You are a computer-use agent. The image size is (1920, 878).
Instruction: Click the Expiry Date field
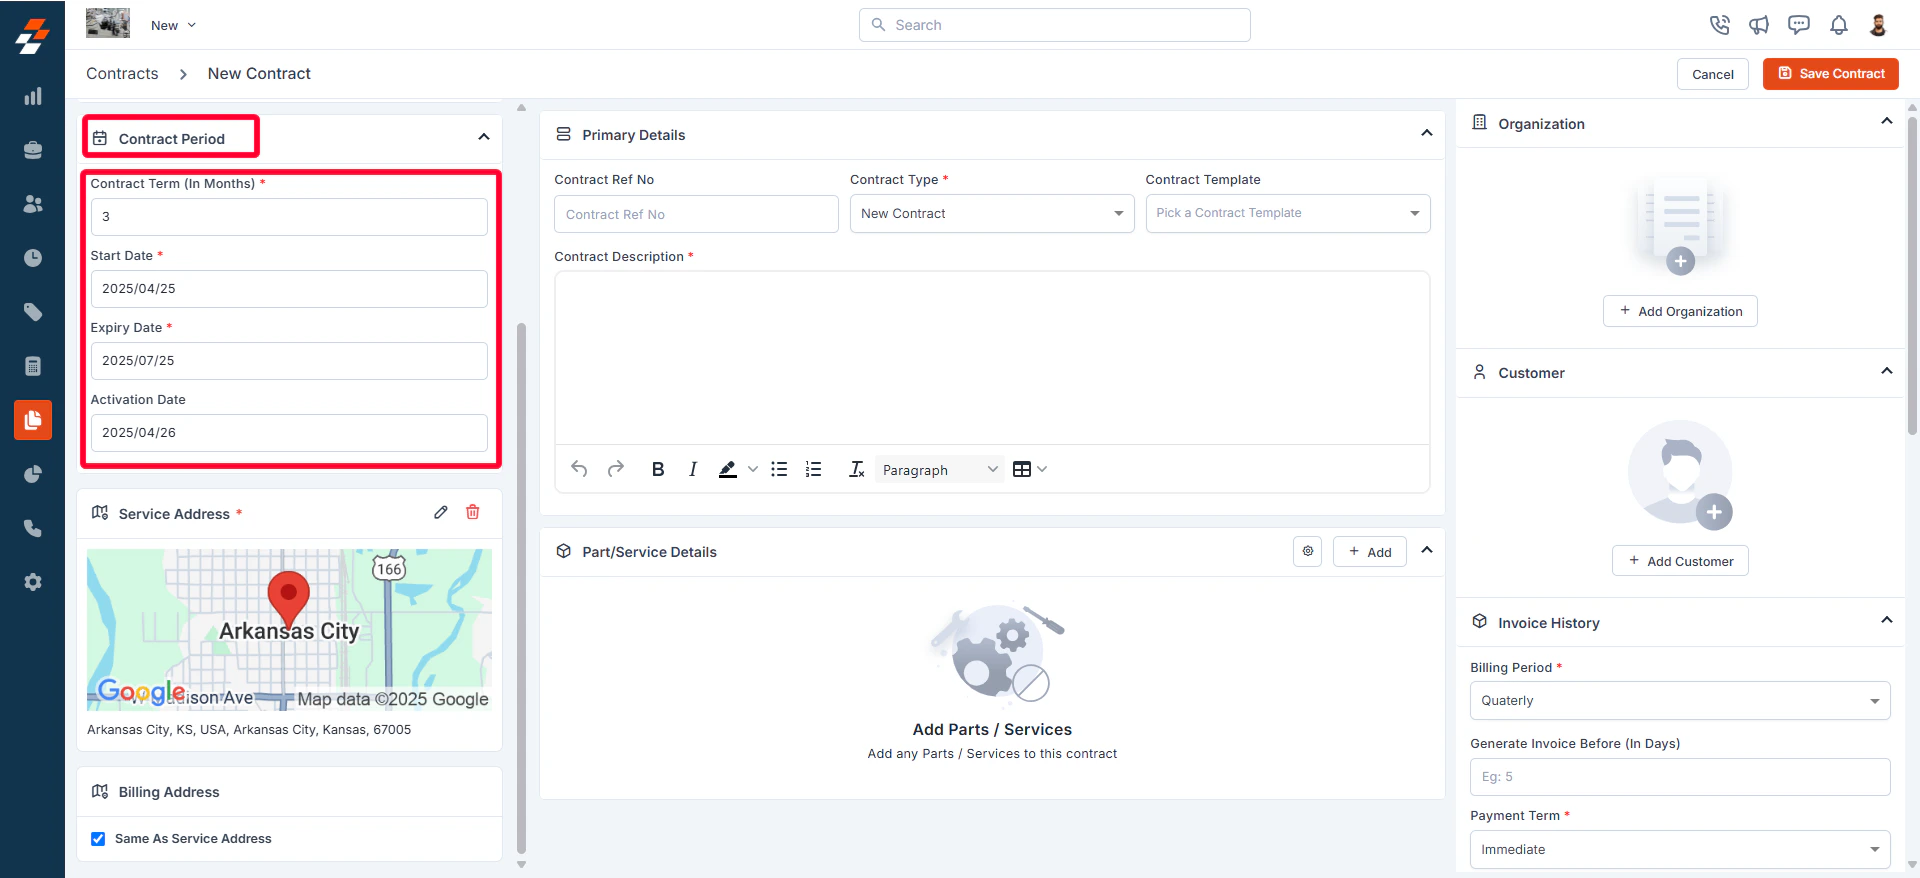pos(289,361)
